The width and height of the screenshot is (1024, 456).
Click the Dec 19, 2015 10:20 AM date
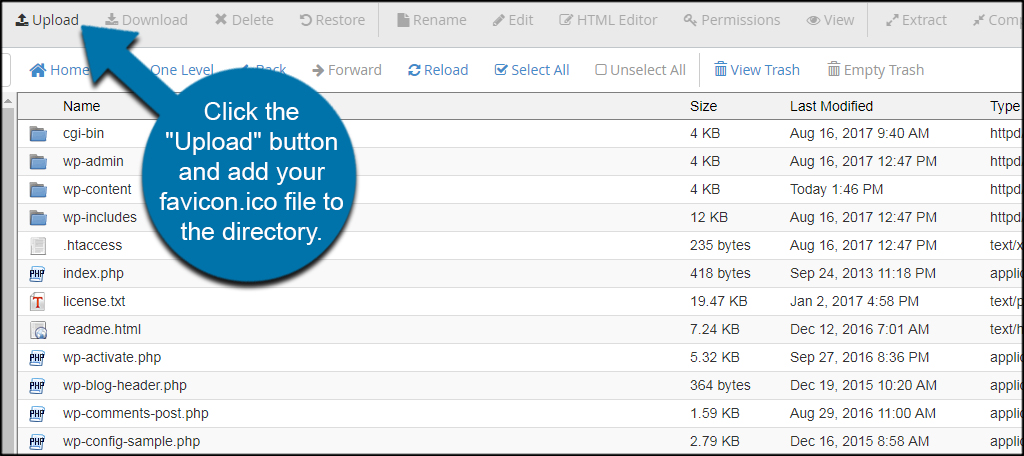tap(863, 386)
